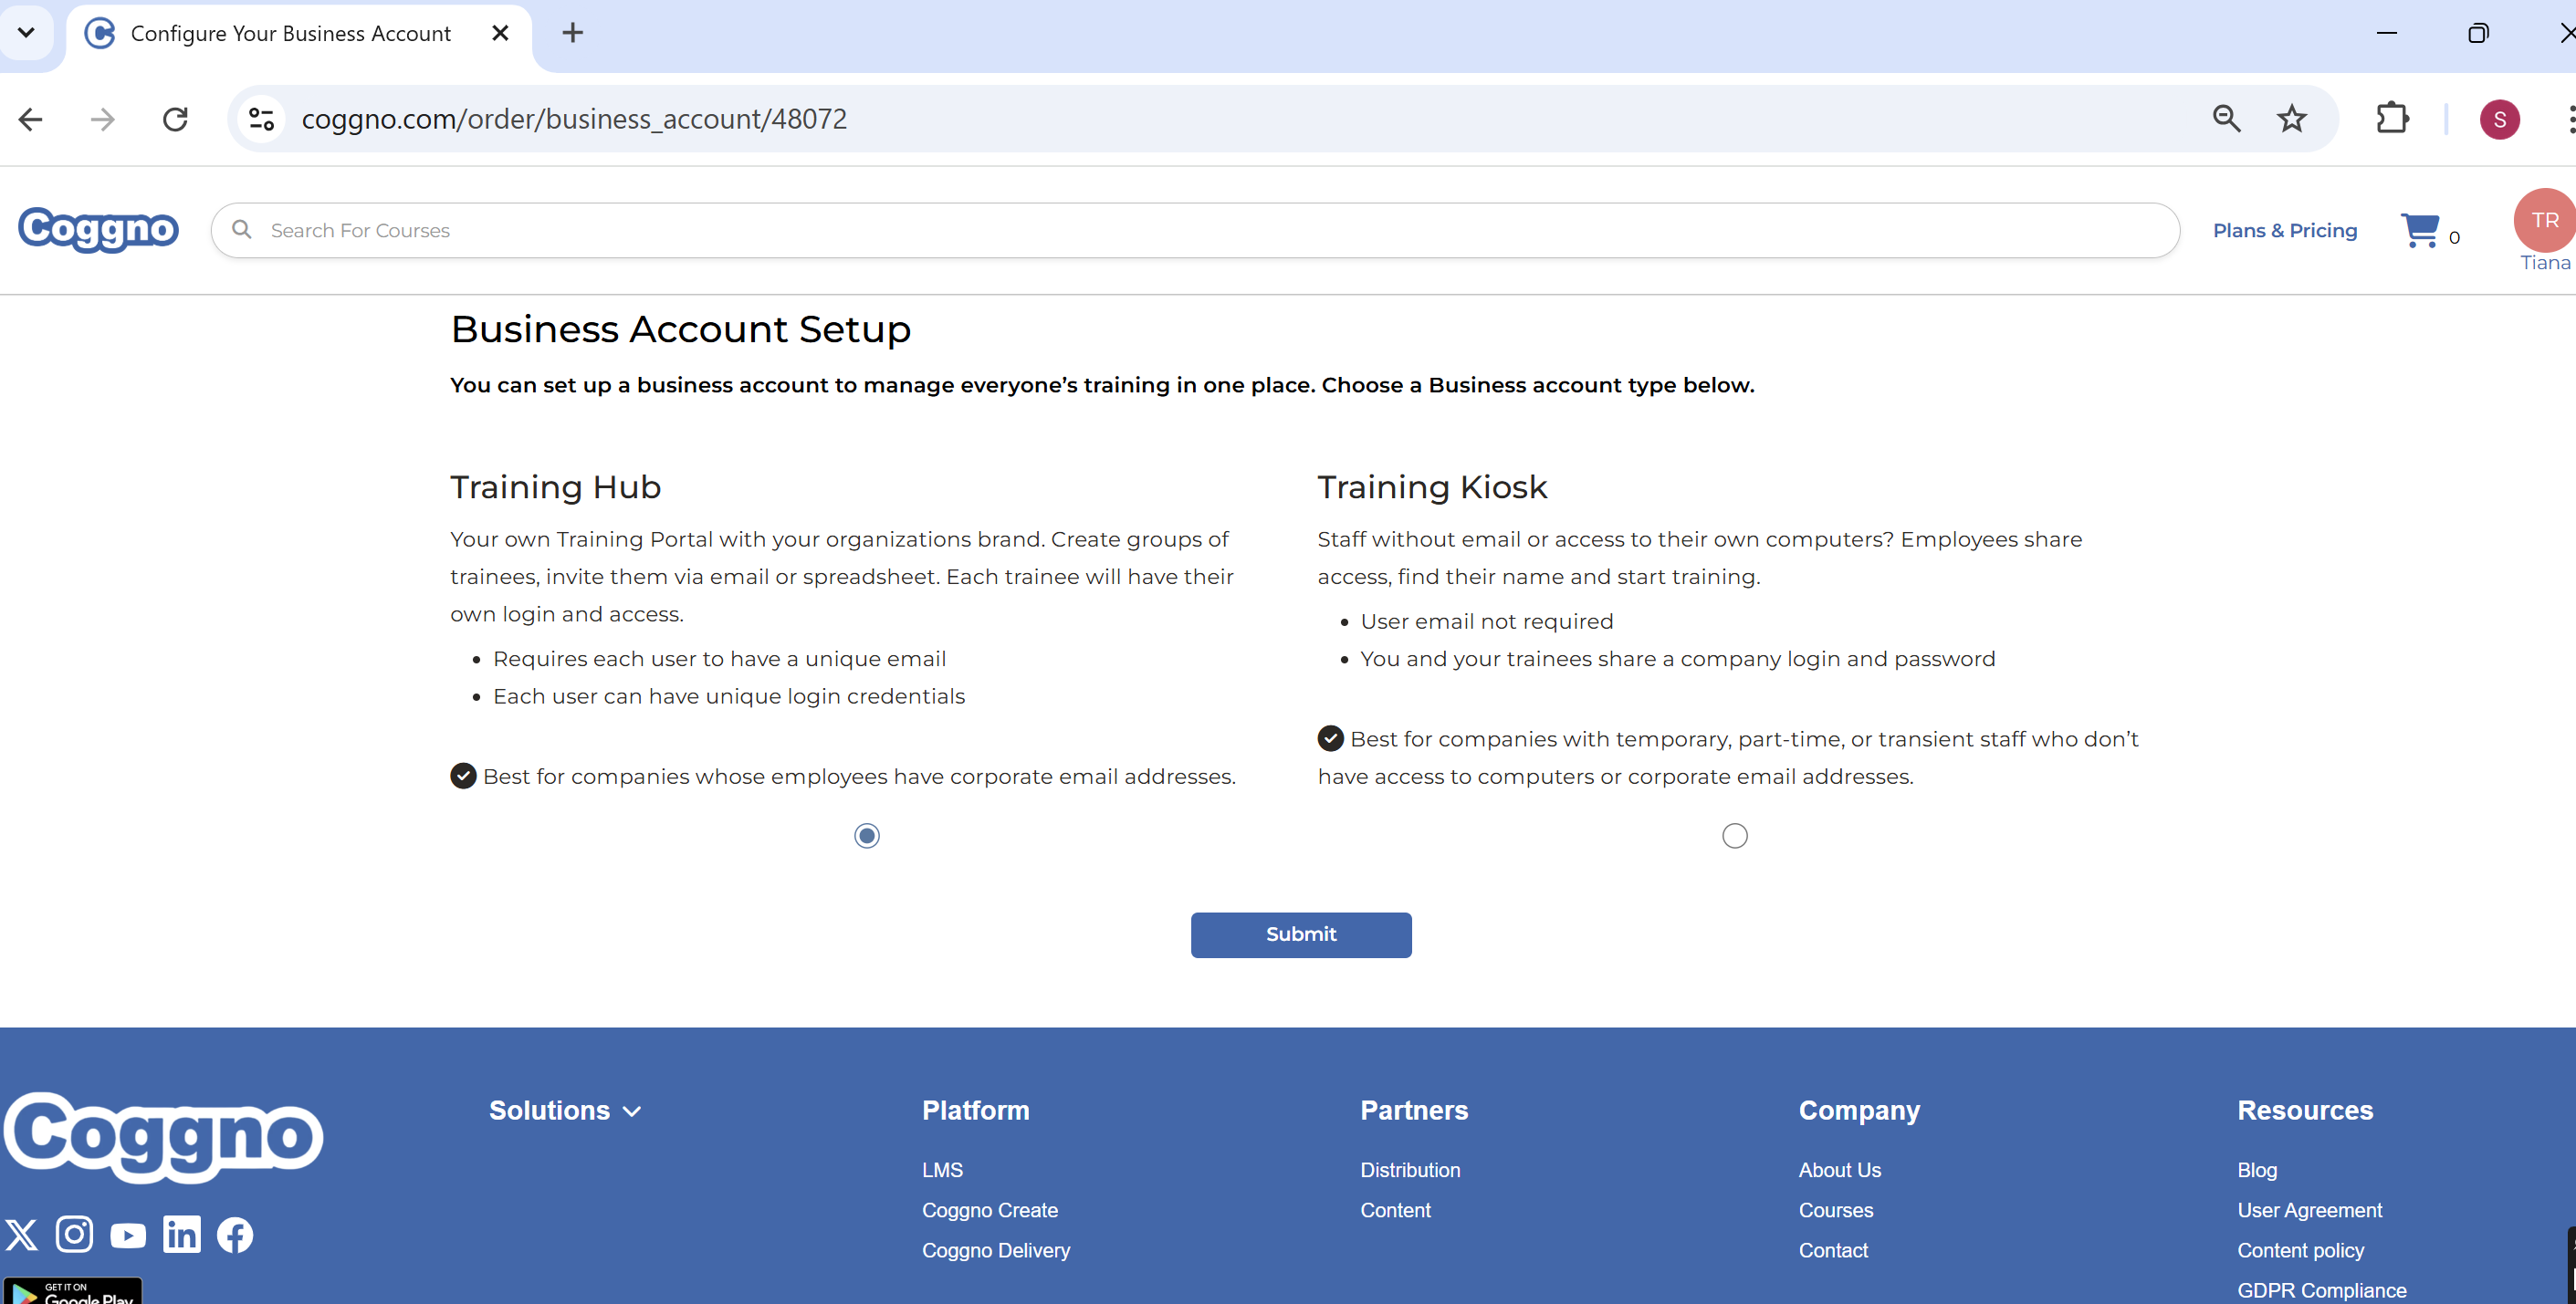Open the LMS footer link
The image size is (2576, 1304).
[942, 1170]
